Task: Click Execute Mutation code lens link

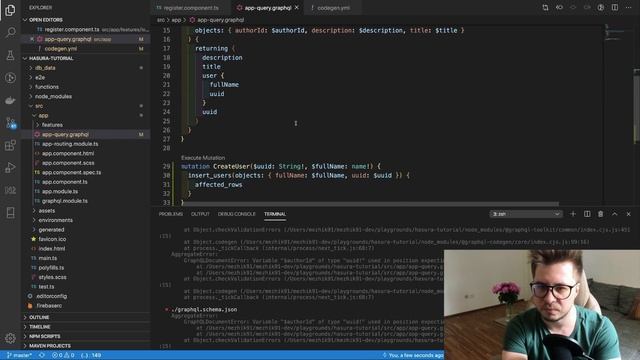Action: [203, 158]
